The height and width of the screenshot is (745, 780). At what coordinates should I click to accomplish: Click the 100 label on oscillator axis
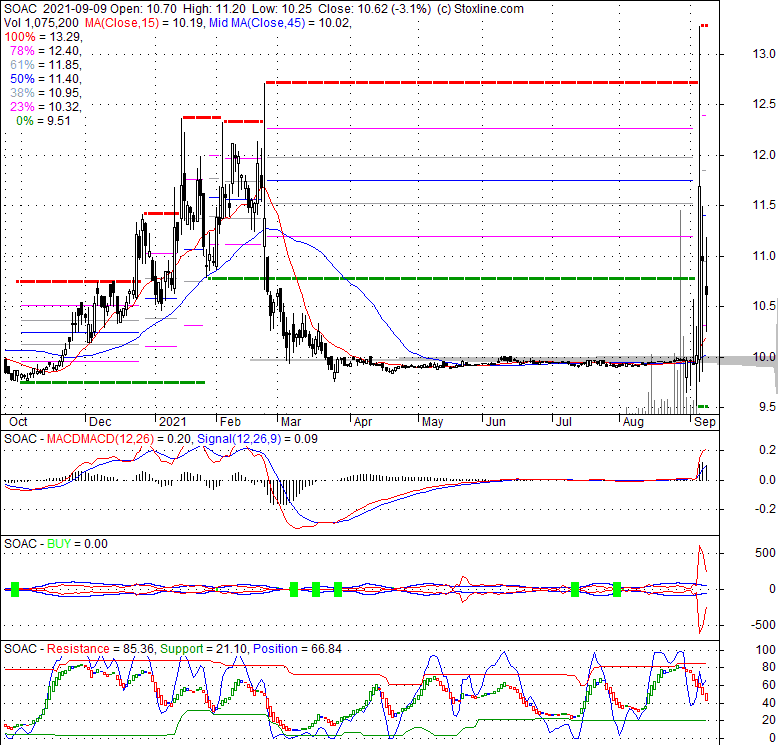coord(765,650)
